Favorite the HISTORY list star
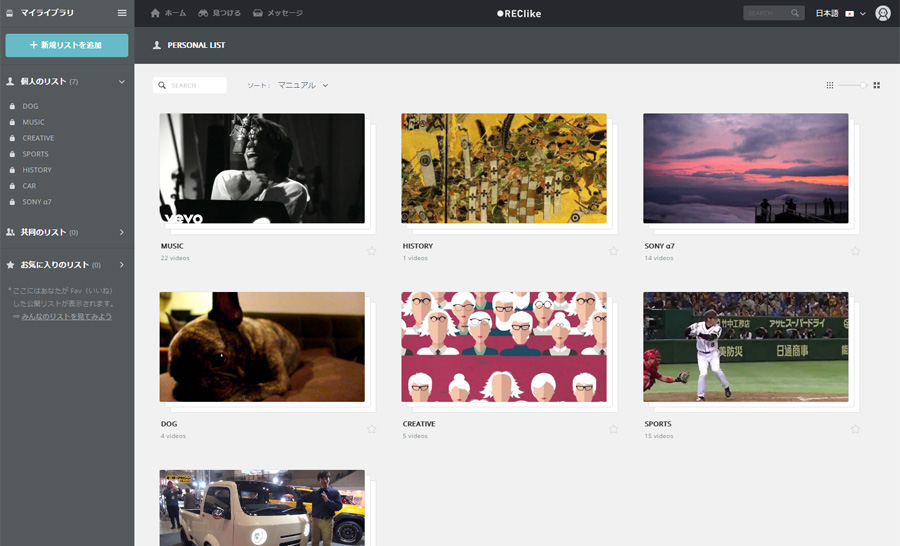 click(x=614, y=251)
